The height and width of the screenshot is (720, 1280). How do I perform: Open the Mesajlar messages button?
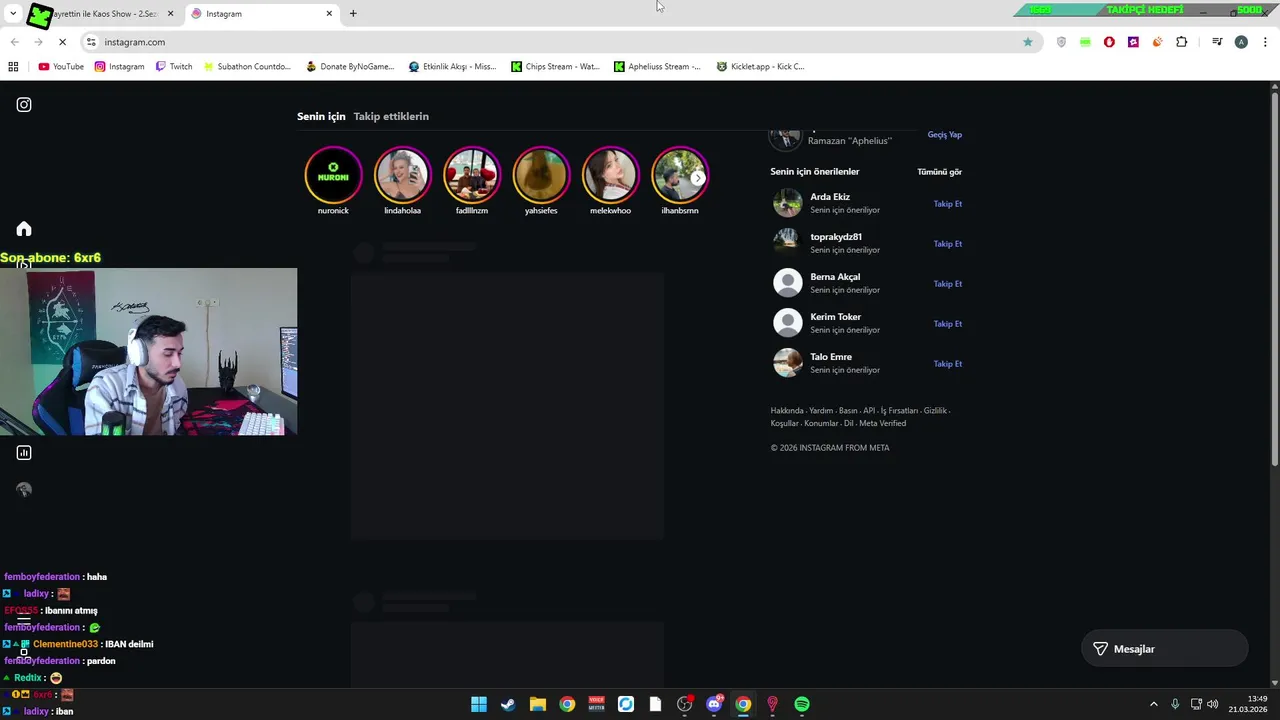point(1165,649)
